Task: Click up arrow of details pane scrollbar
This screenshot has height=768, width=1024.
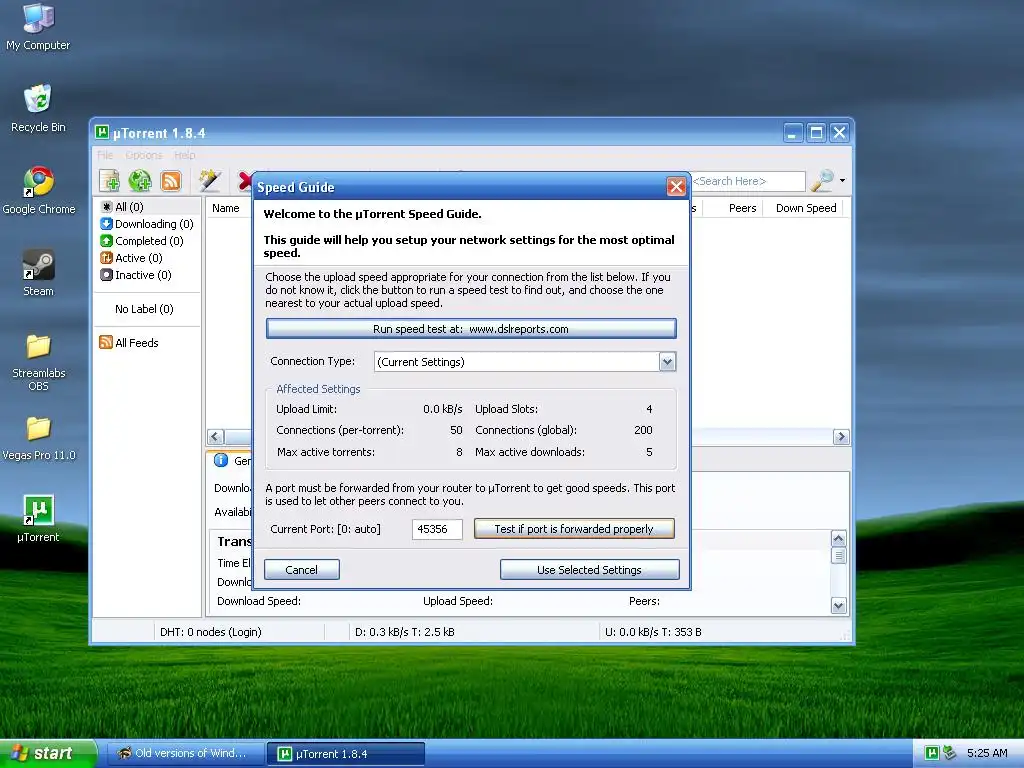Action: (839, 539)
